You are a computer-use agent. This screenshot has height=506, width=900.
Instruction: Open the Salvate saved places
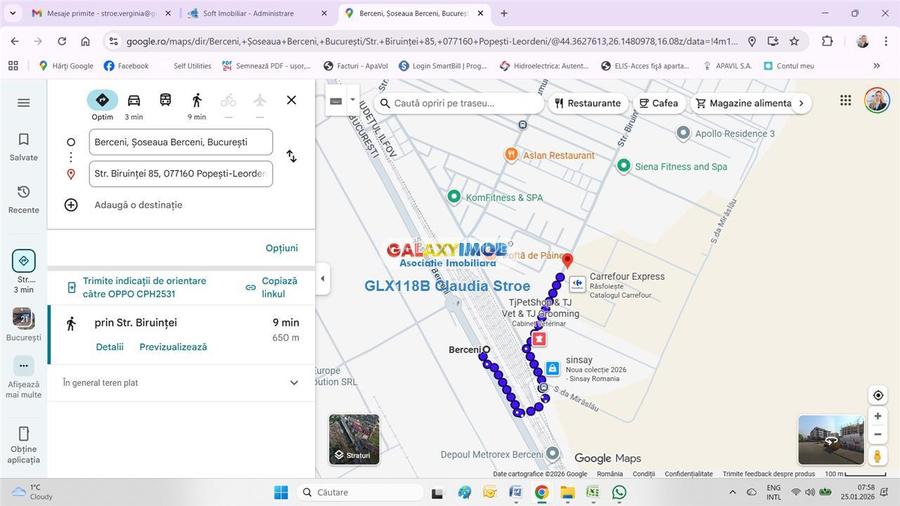(x=24, y=146)
